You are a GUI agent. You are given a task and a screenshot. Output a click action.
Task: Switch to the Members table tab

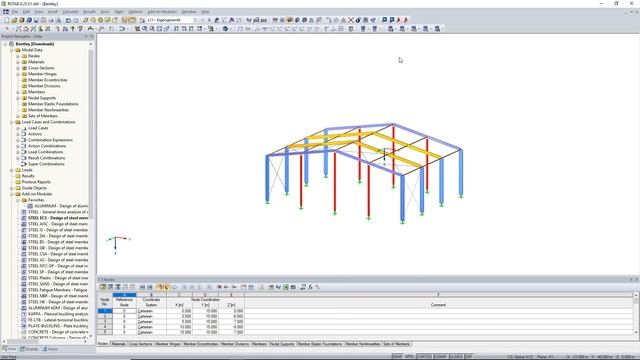coord(259,344)
